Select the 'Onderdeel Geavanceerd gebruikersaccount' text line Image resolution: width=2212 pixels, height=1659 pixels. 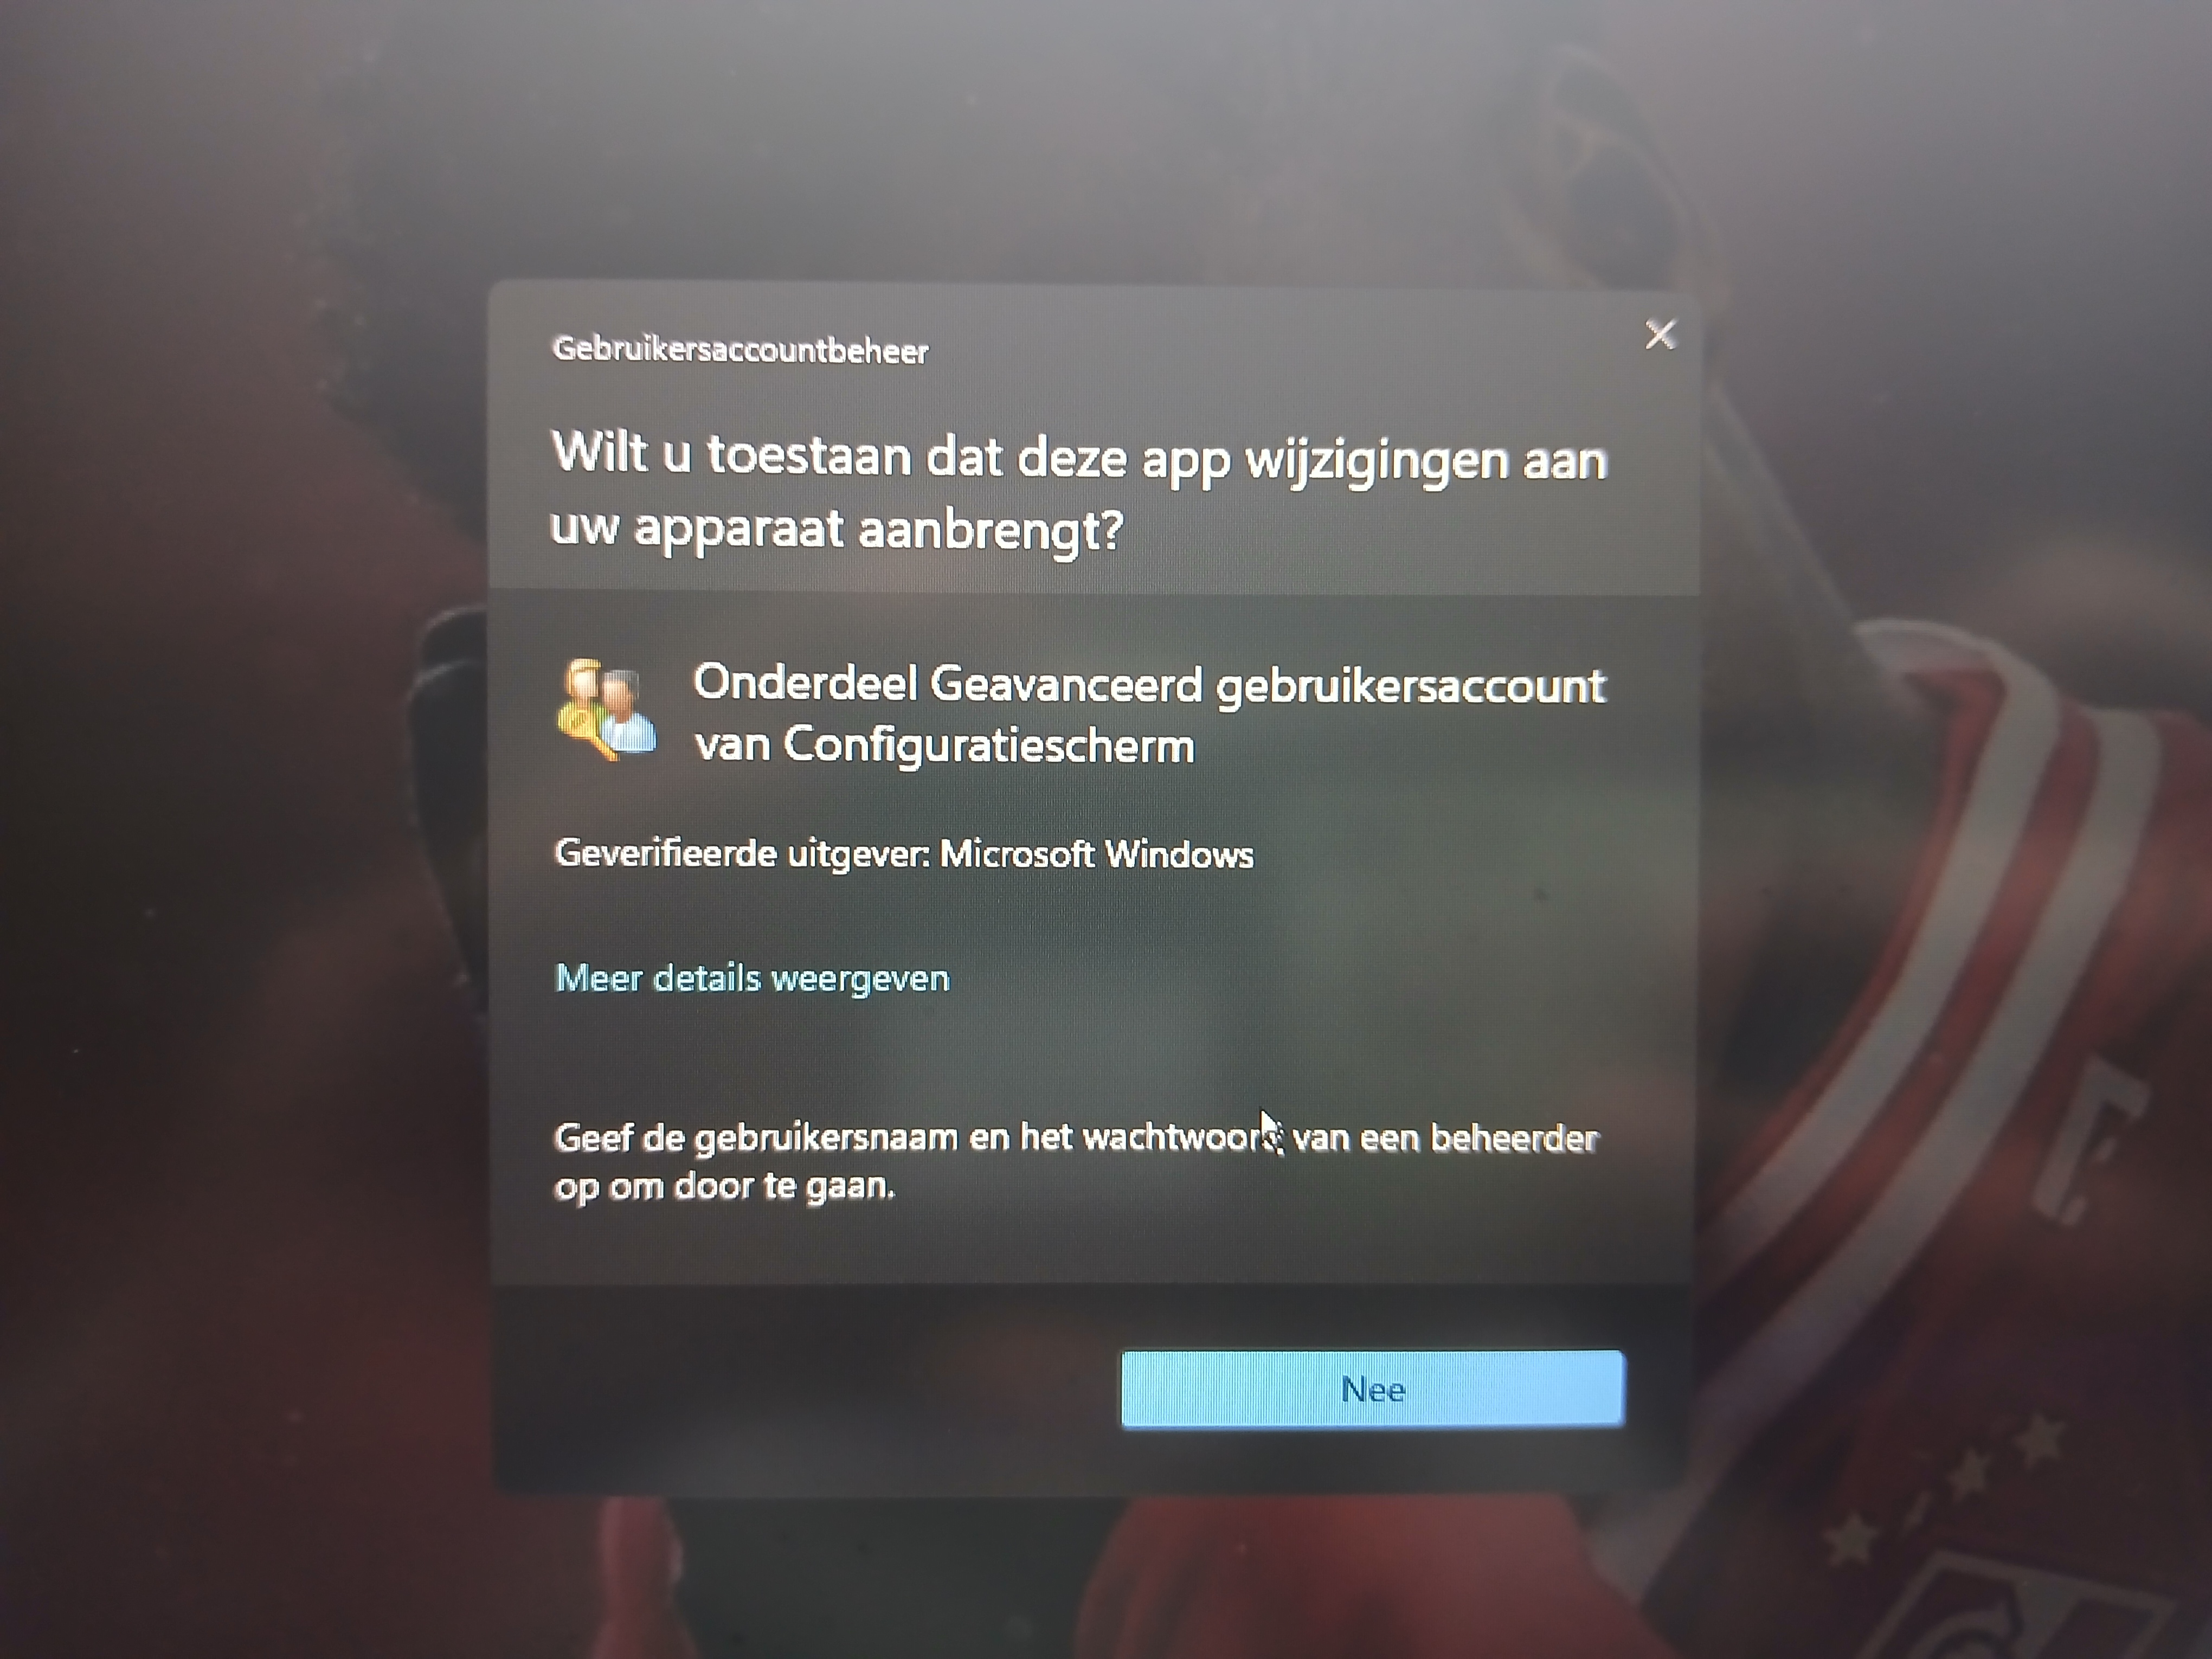point(1150,686)
